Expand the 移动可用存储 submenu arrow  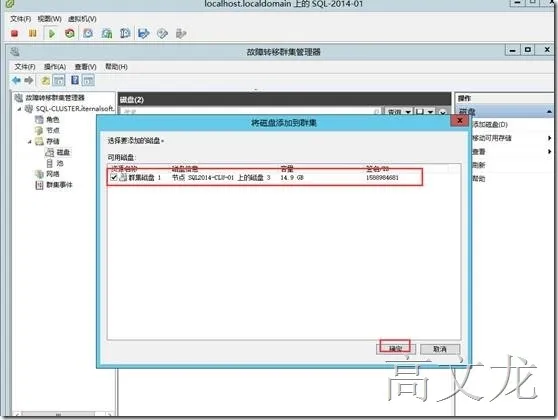coord(549,138)
